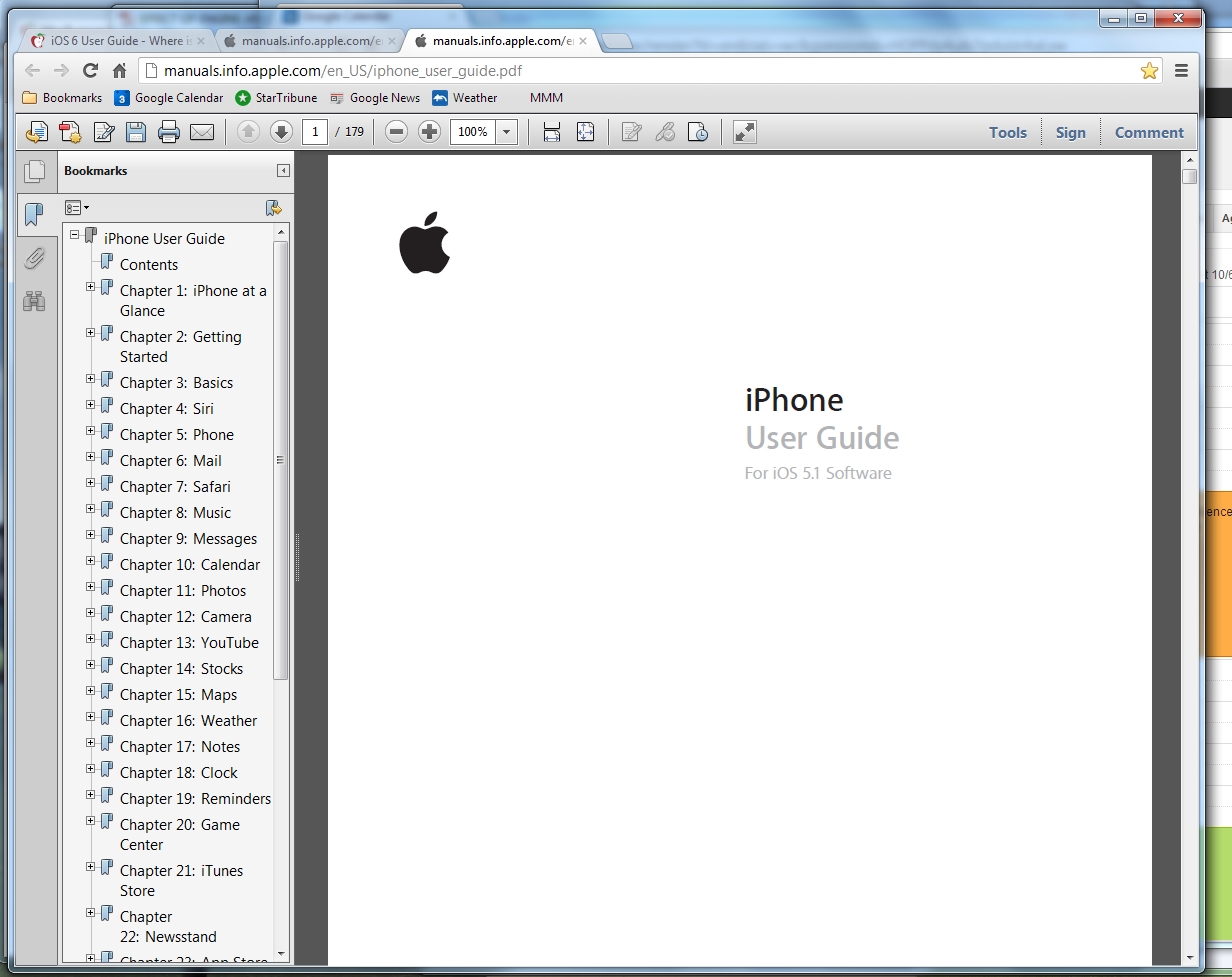The width and height of the screenshot is (1232, 977).
Task: Click the address bar URL
Action: tap(342, 71)
